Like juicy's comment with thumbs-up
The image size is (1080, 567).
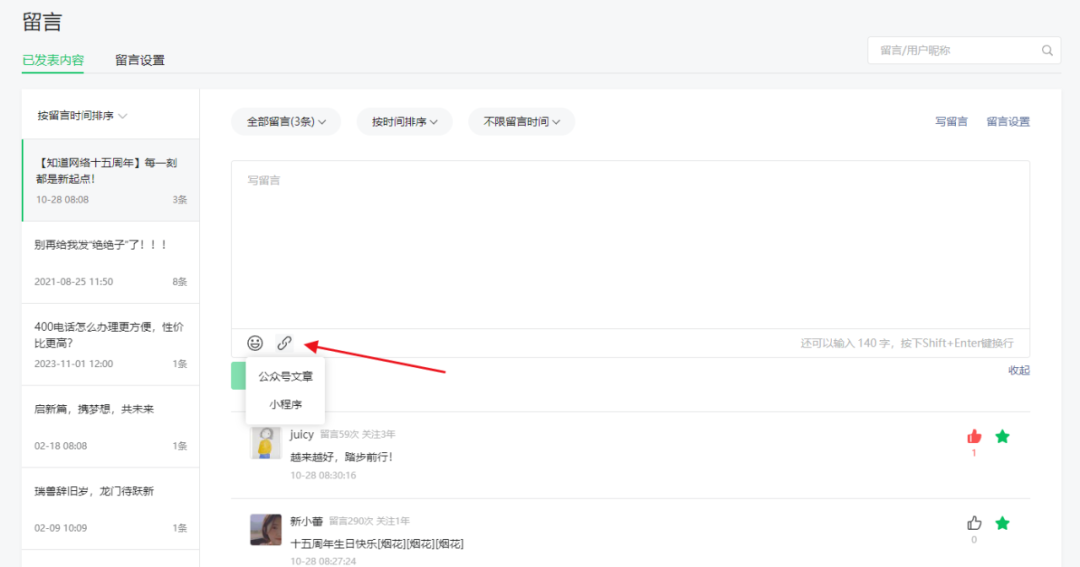(974, 436)
